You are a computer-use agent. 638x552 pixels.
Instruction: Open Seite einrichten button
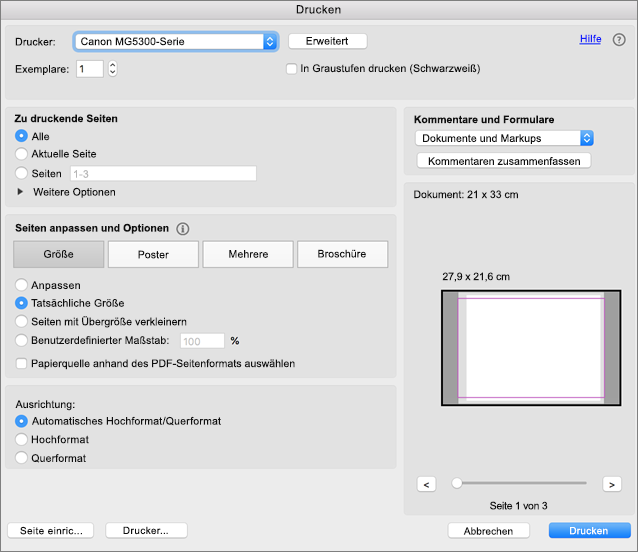[x=51, y=530]
